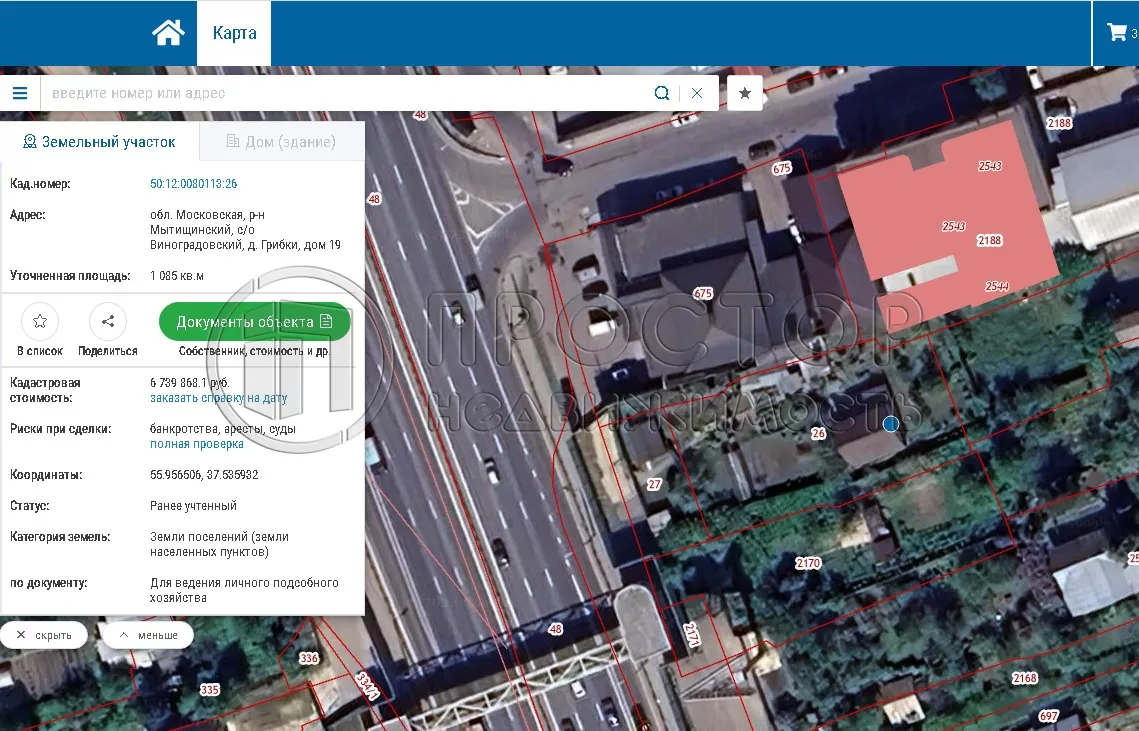Switch to Земельный участок tab
Viewport: 1139px width, 731px height.
100,142
